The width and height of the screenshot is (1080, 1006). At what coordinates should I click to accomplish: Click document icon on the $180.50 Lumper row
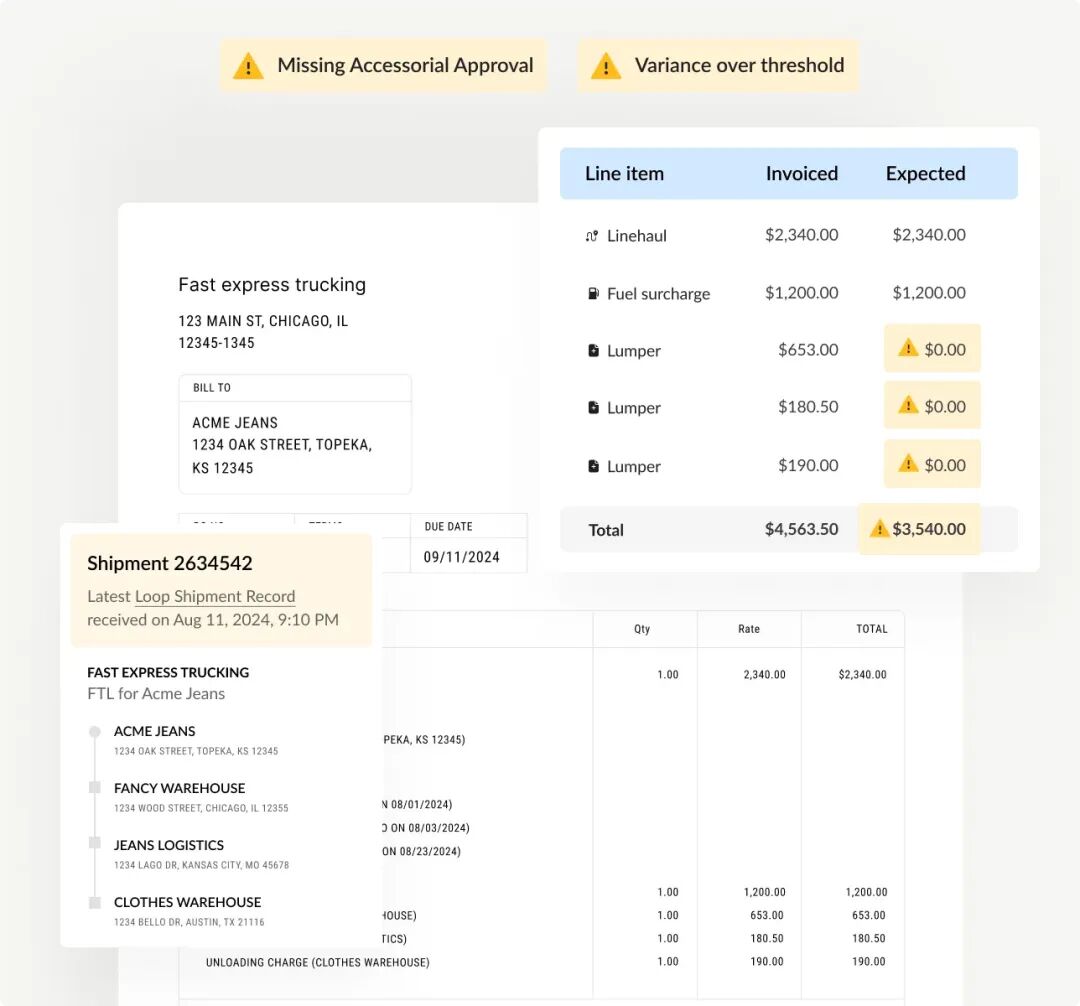[593, 408]
